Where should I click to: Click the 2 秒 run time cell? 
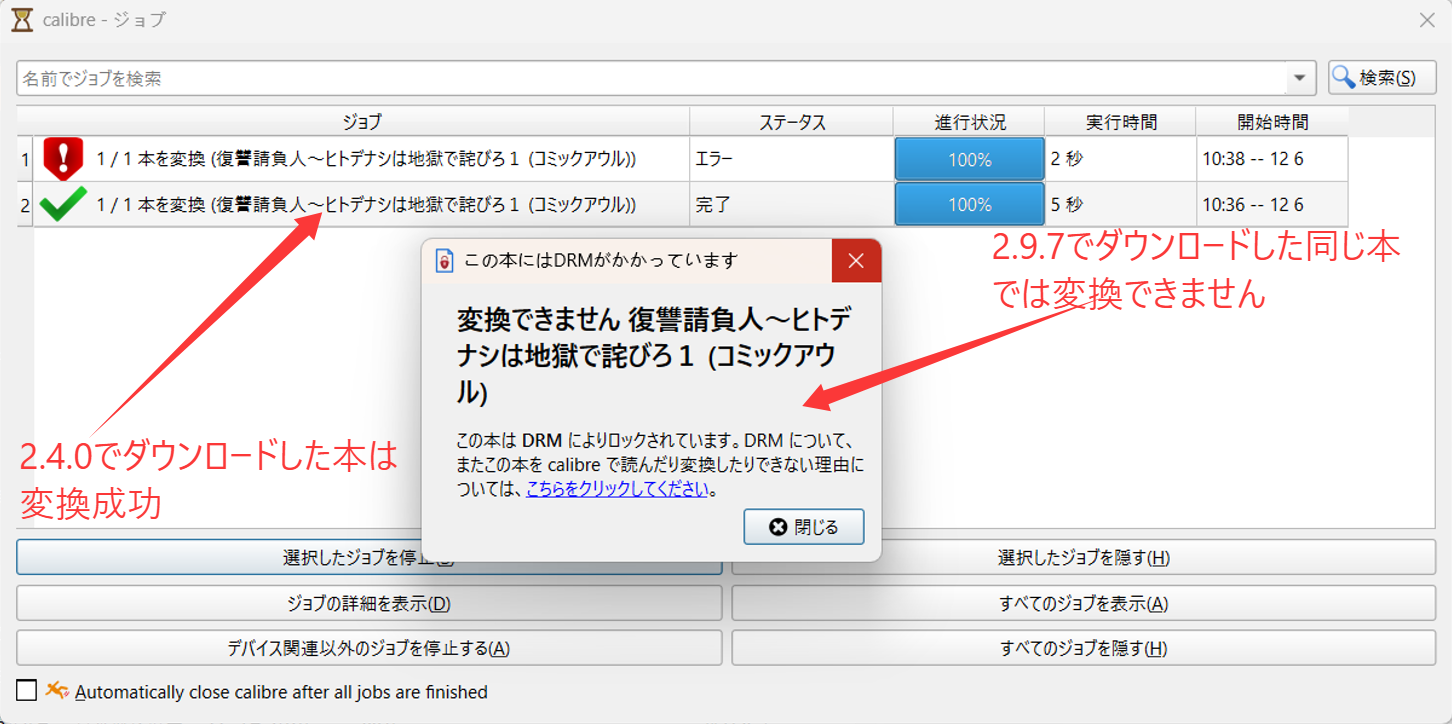tap(1121, 159)
